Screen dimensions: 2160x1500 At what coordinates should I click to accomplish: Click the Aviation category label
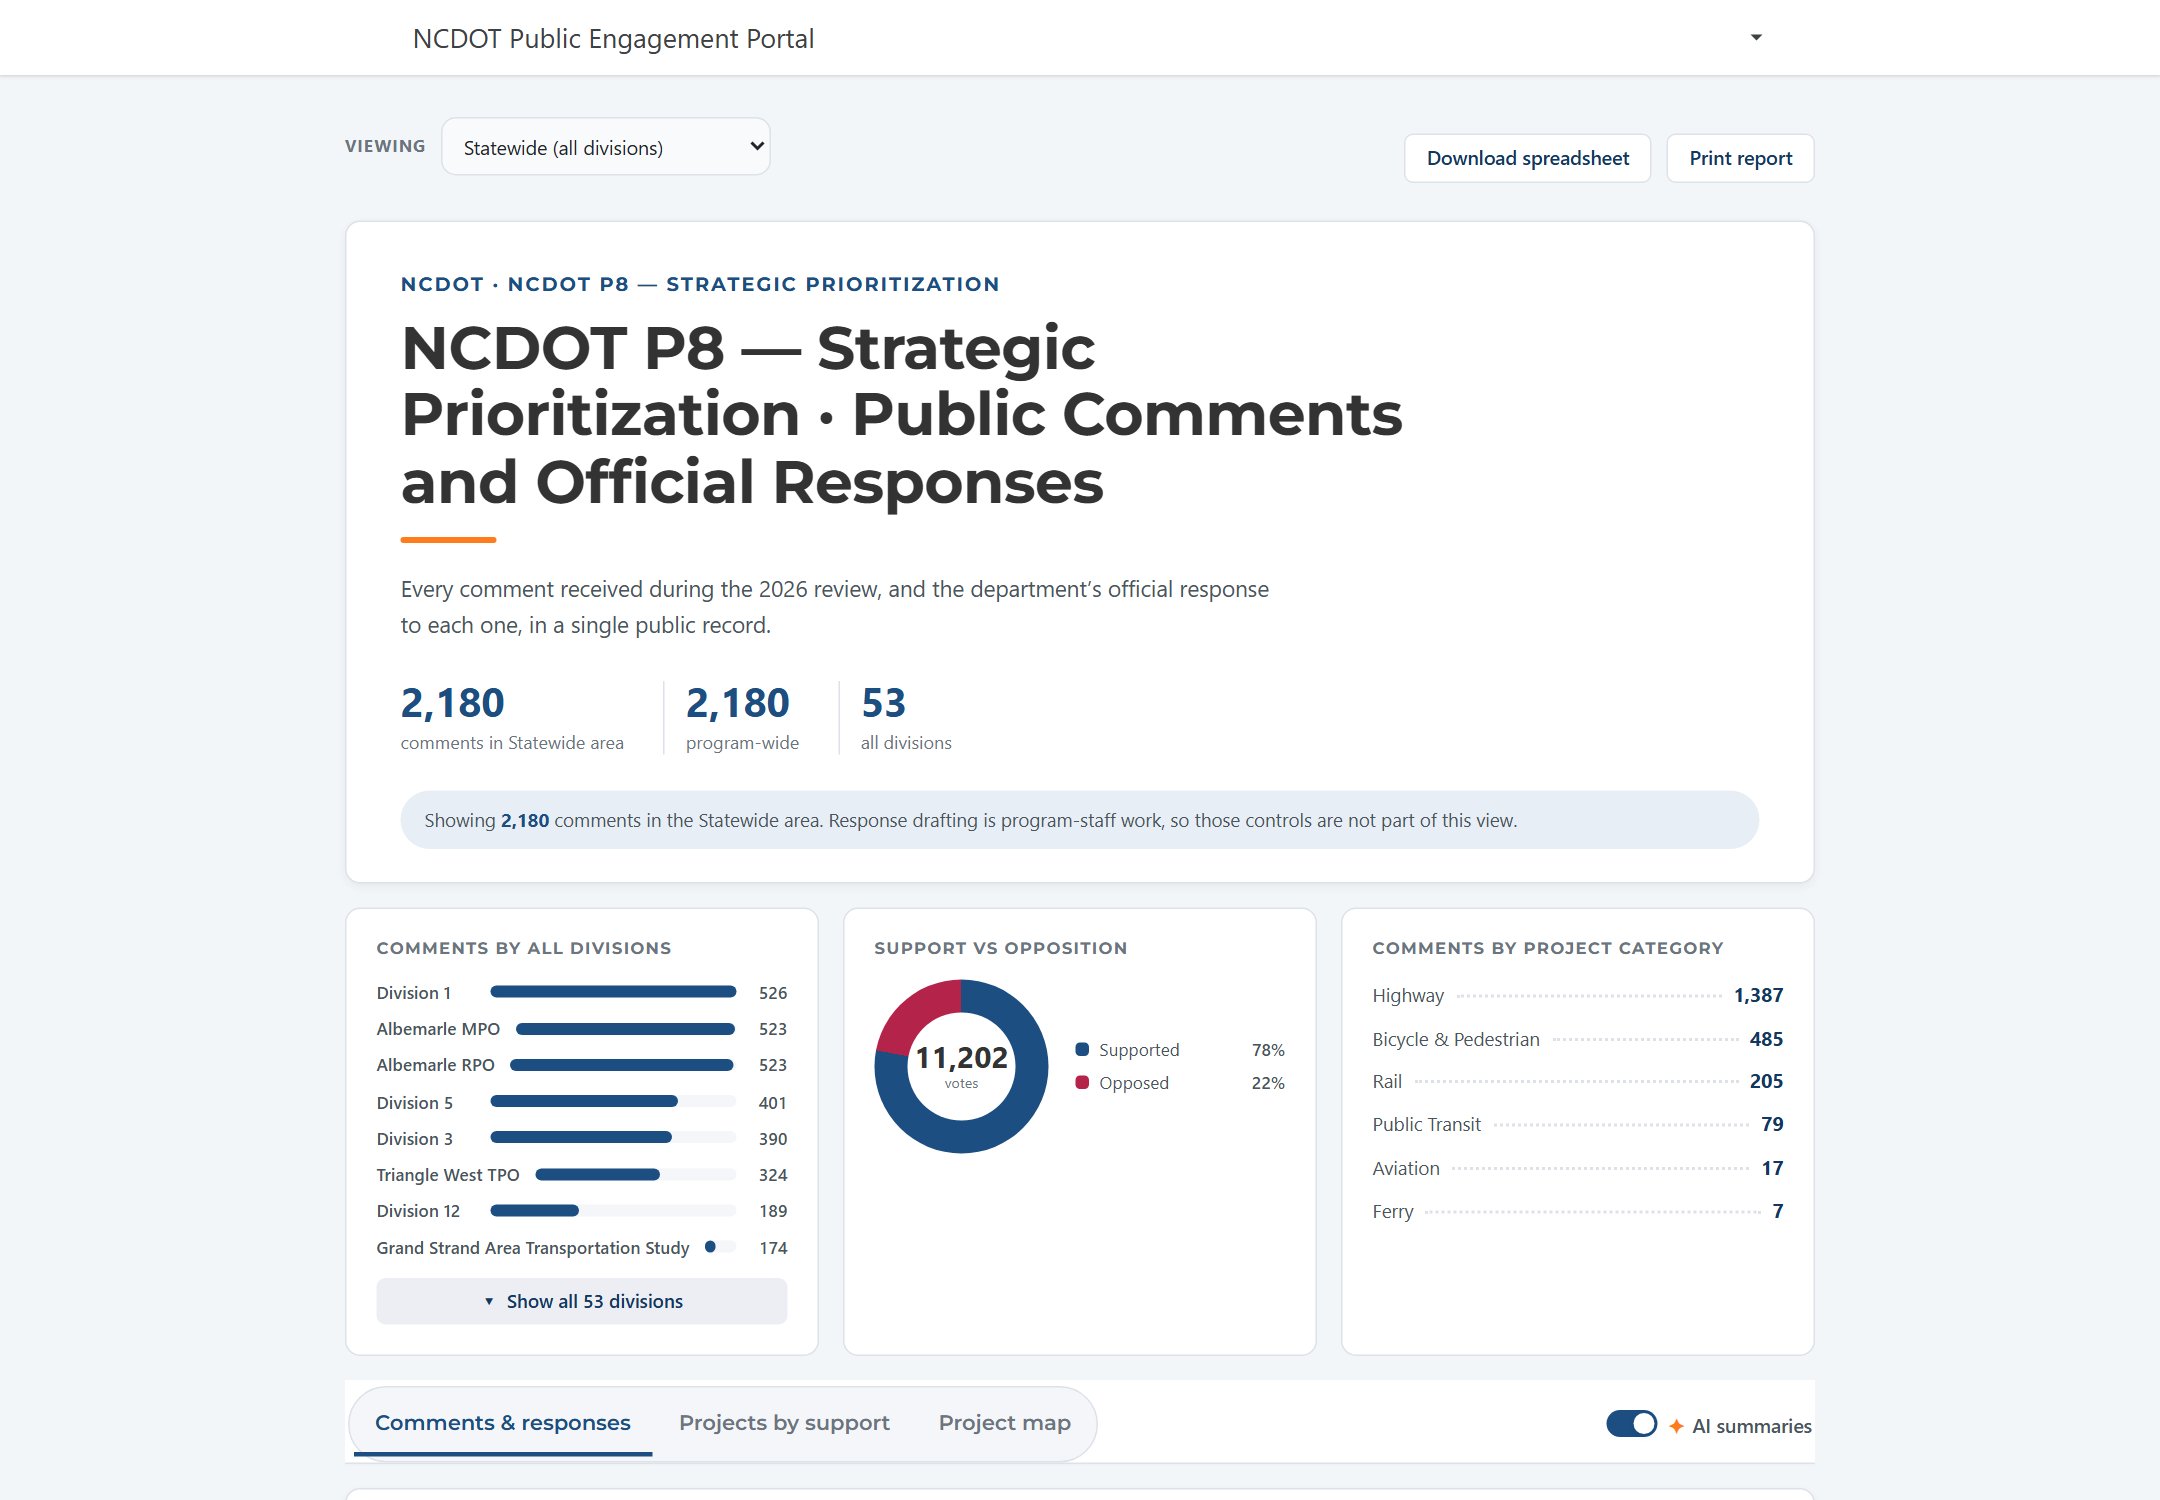pos(1406,1168)
